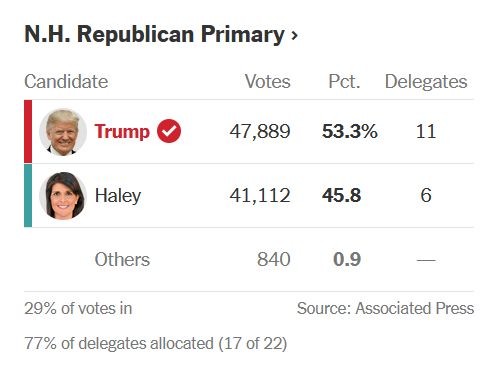The height and width of the screenshot is (366, 494).
Task: Click the chevron arrow beside Primary title
Action: pos(294,35)
